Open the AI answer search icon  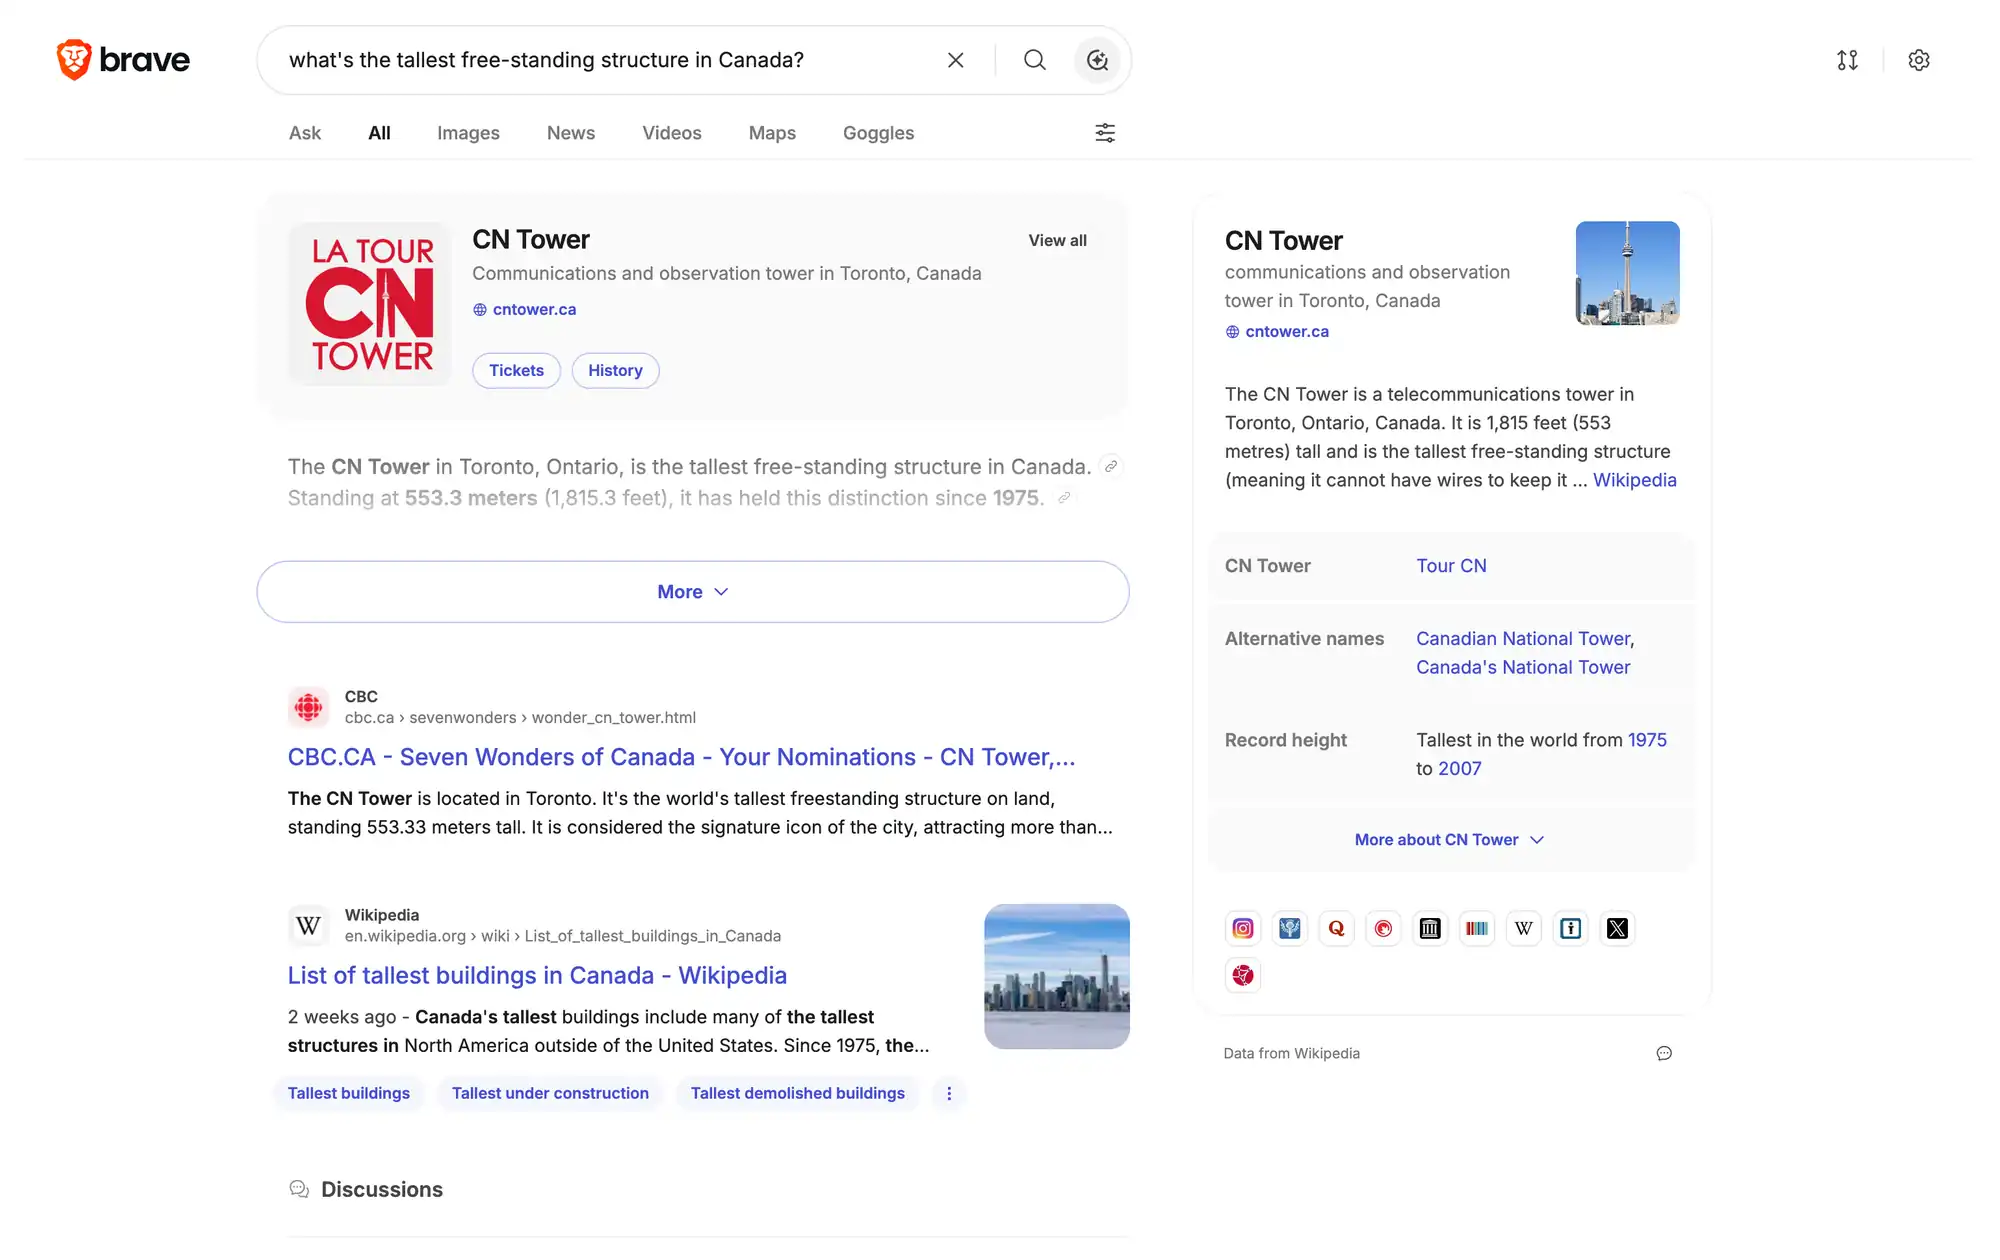tap(1097, 60)
